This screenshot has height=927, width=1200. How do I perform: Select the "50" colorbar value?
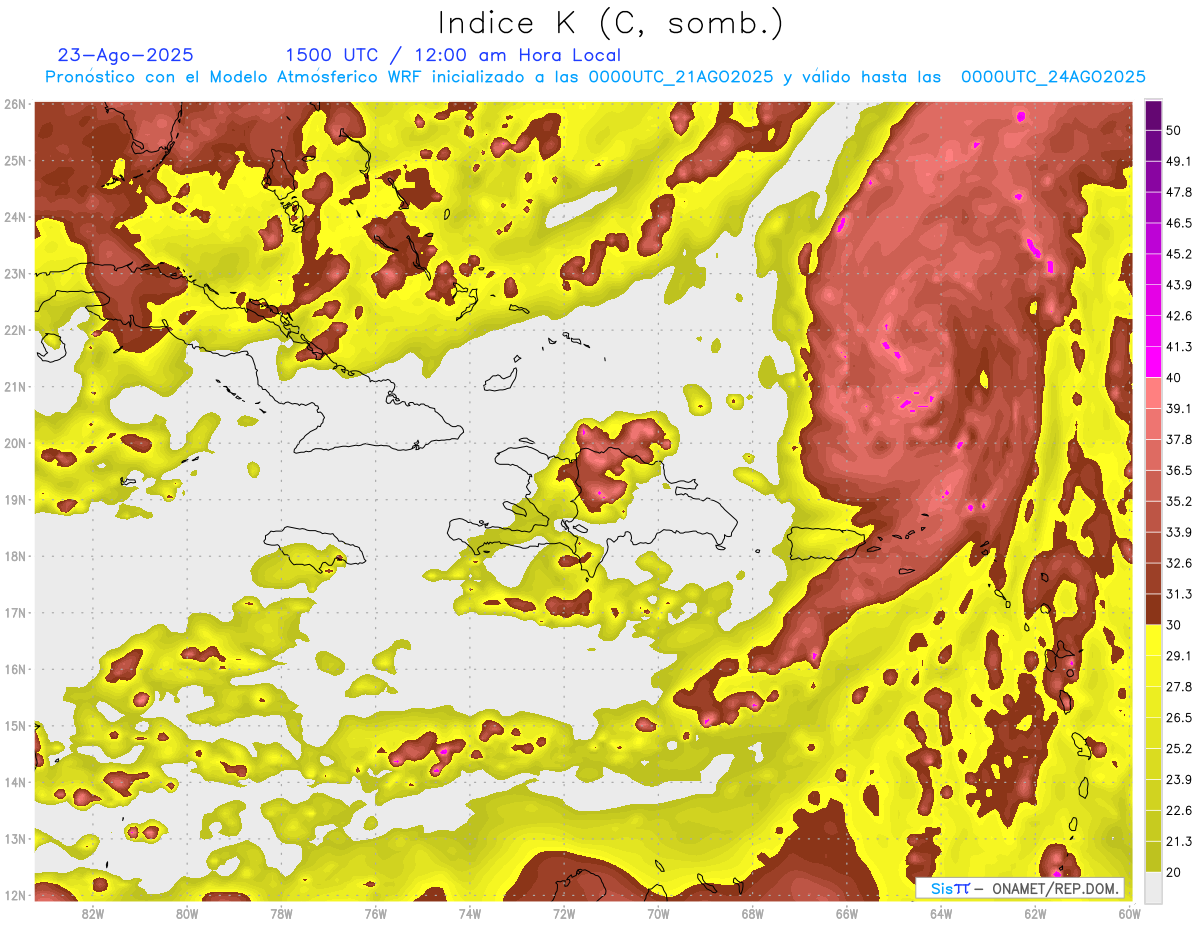pos(1176,131)
